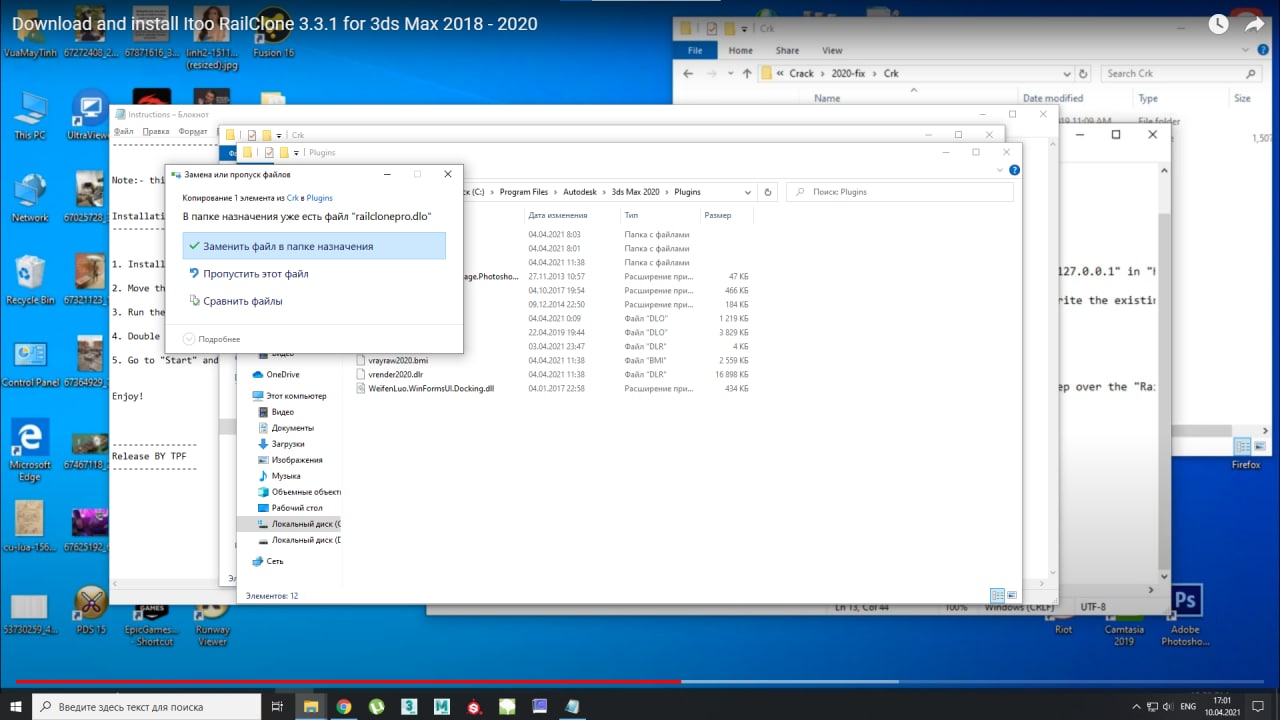Select vrayraw2020.bmi file

pyautogui.click(x=398, y=360)
